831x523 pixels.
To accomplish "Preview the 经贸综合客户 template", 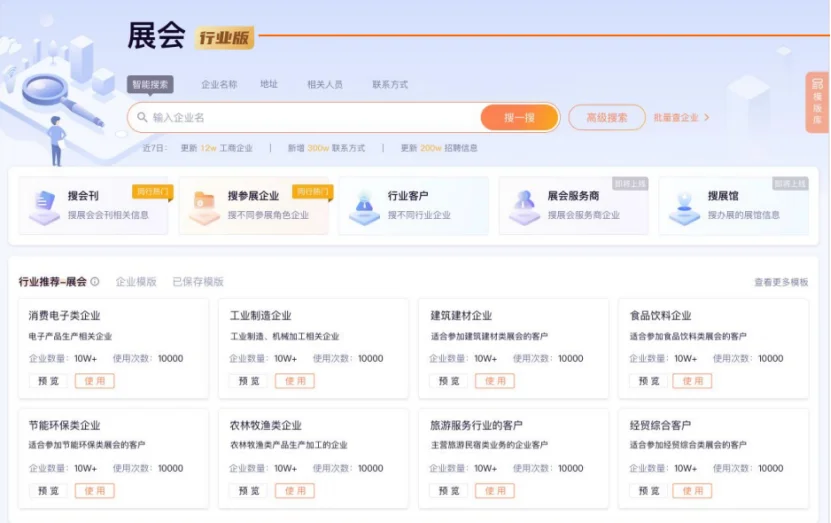I will (649, 491).
